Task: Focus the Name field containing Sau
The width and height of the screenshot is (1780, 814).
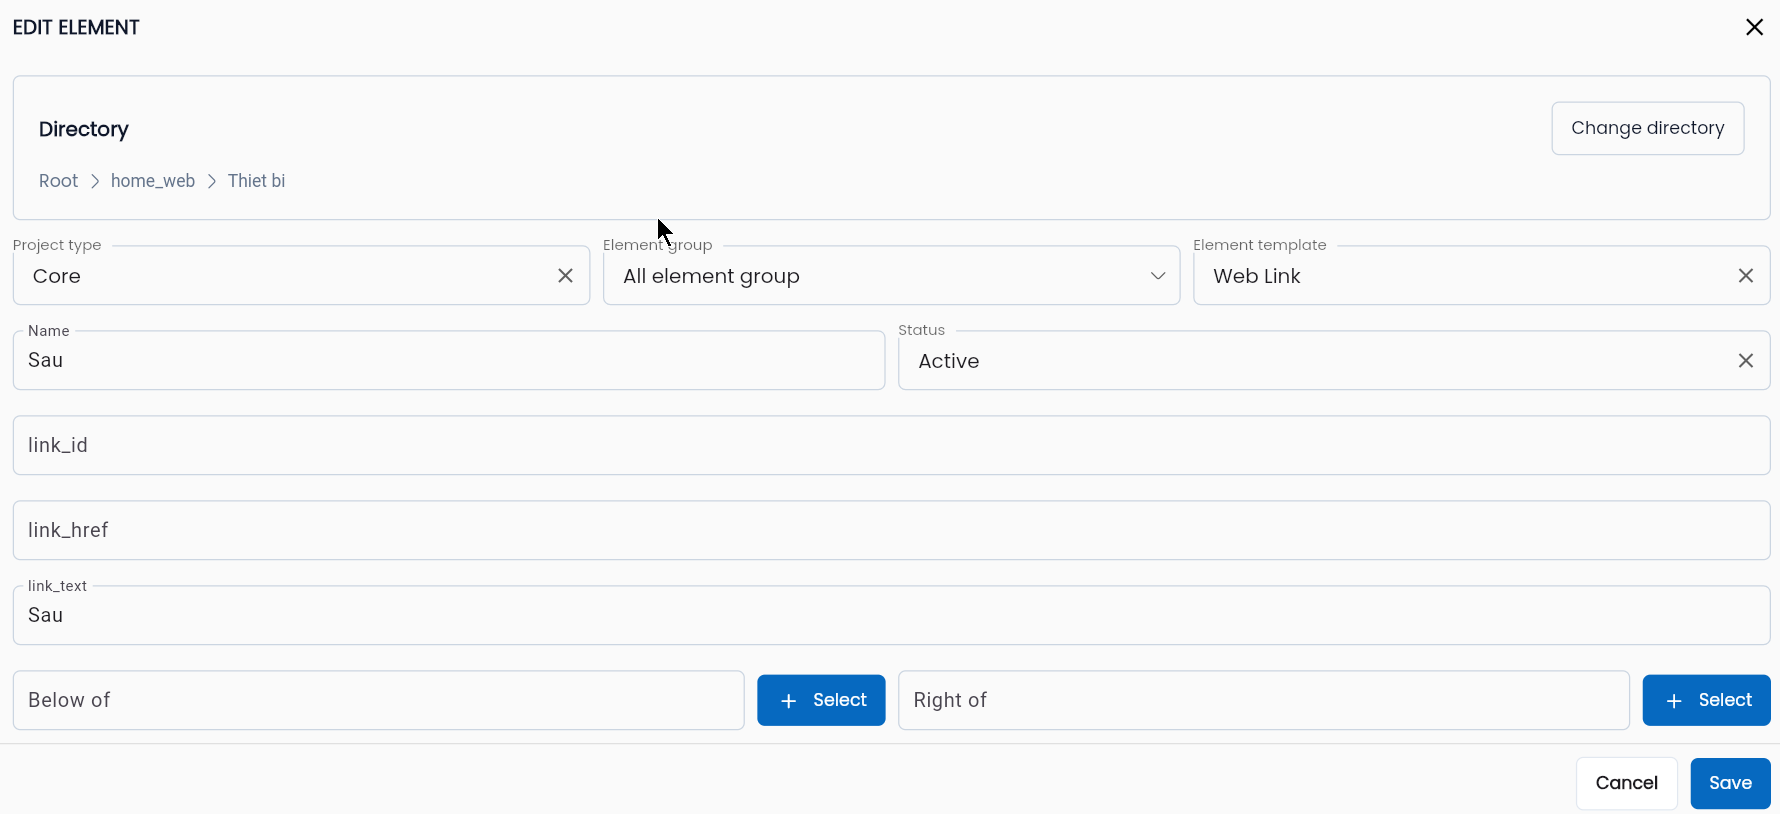Action: click(x=449, y=360)
